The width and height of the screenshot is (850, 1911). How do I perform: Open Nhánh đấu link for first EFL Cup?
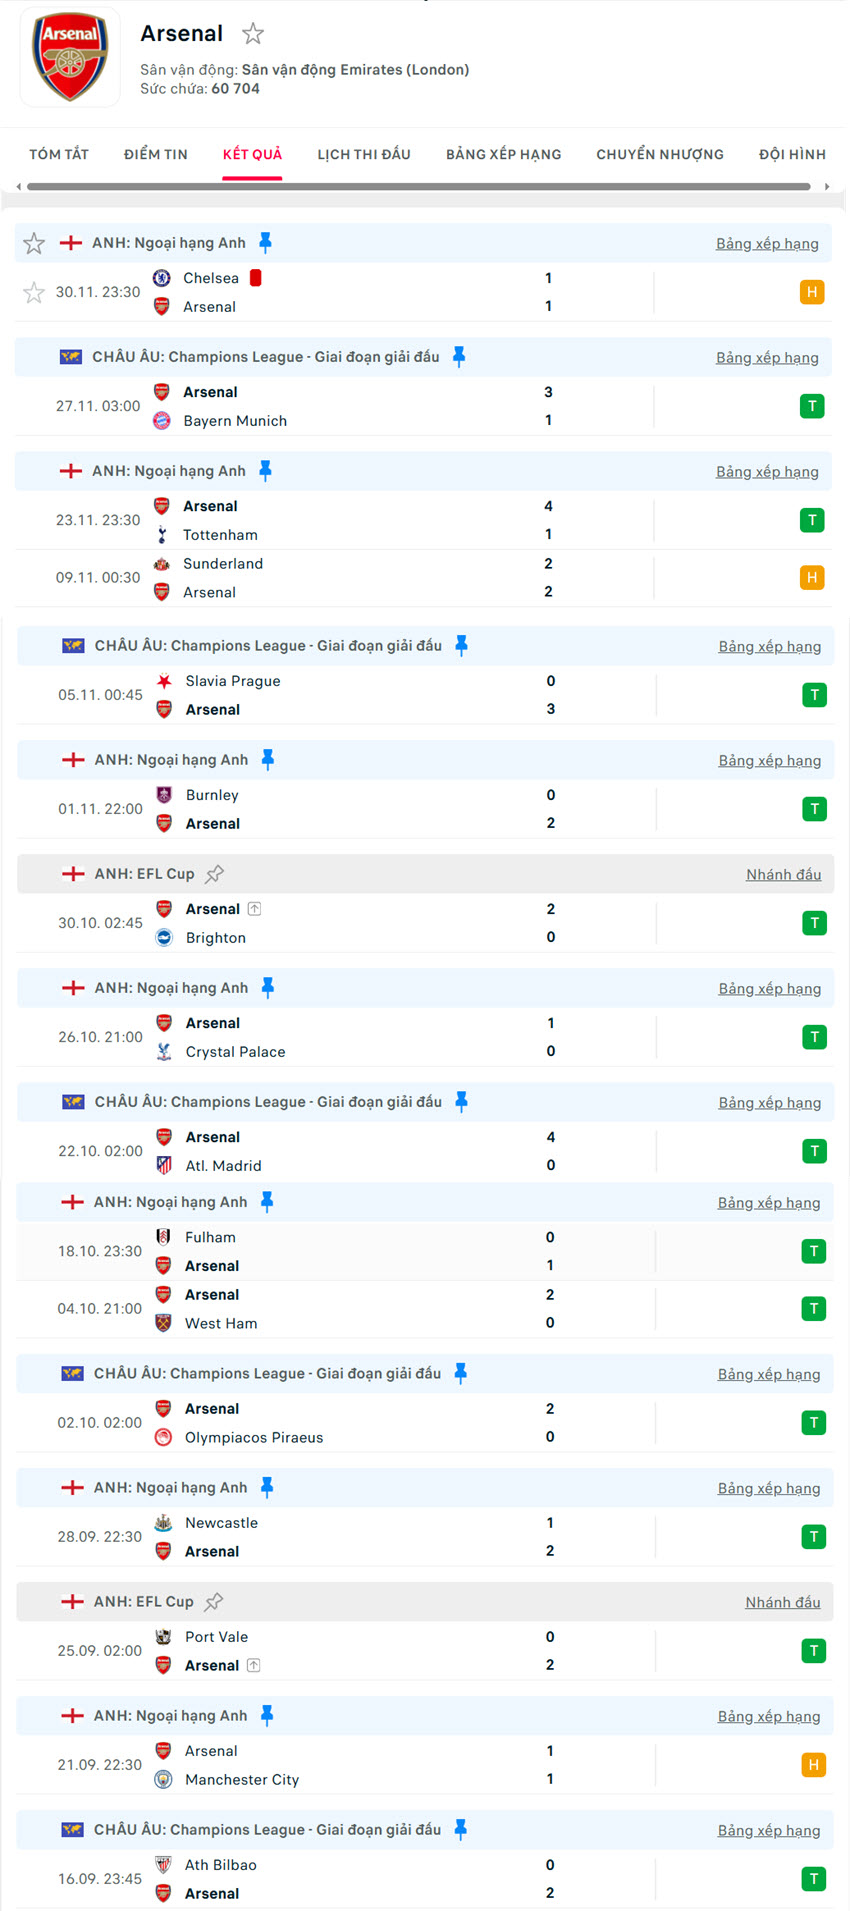tap(783, 875)
